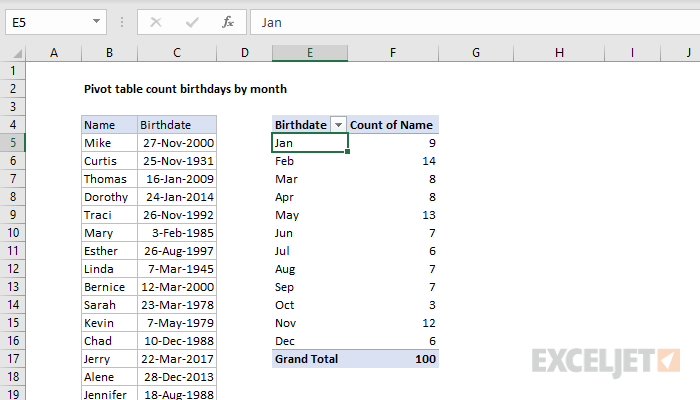Screen dimensions: 700x400
Task: Click the 'Birthdate' header in column C
Action: click(177, 125)
